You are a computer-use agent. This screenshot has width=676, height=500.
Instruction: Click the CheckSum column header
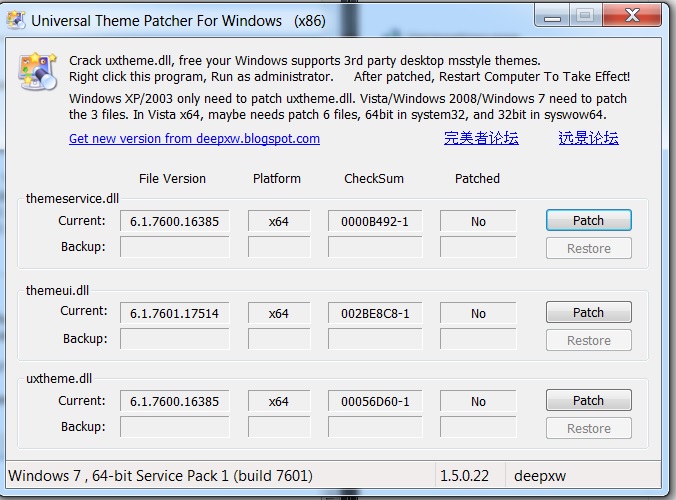pyautogui.click(x=374, y=178)
